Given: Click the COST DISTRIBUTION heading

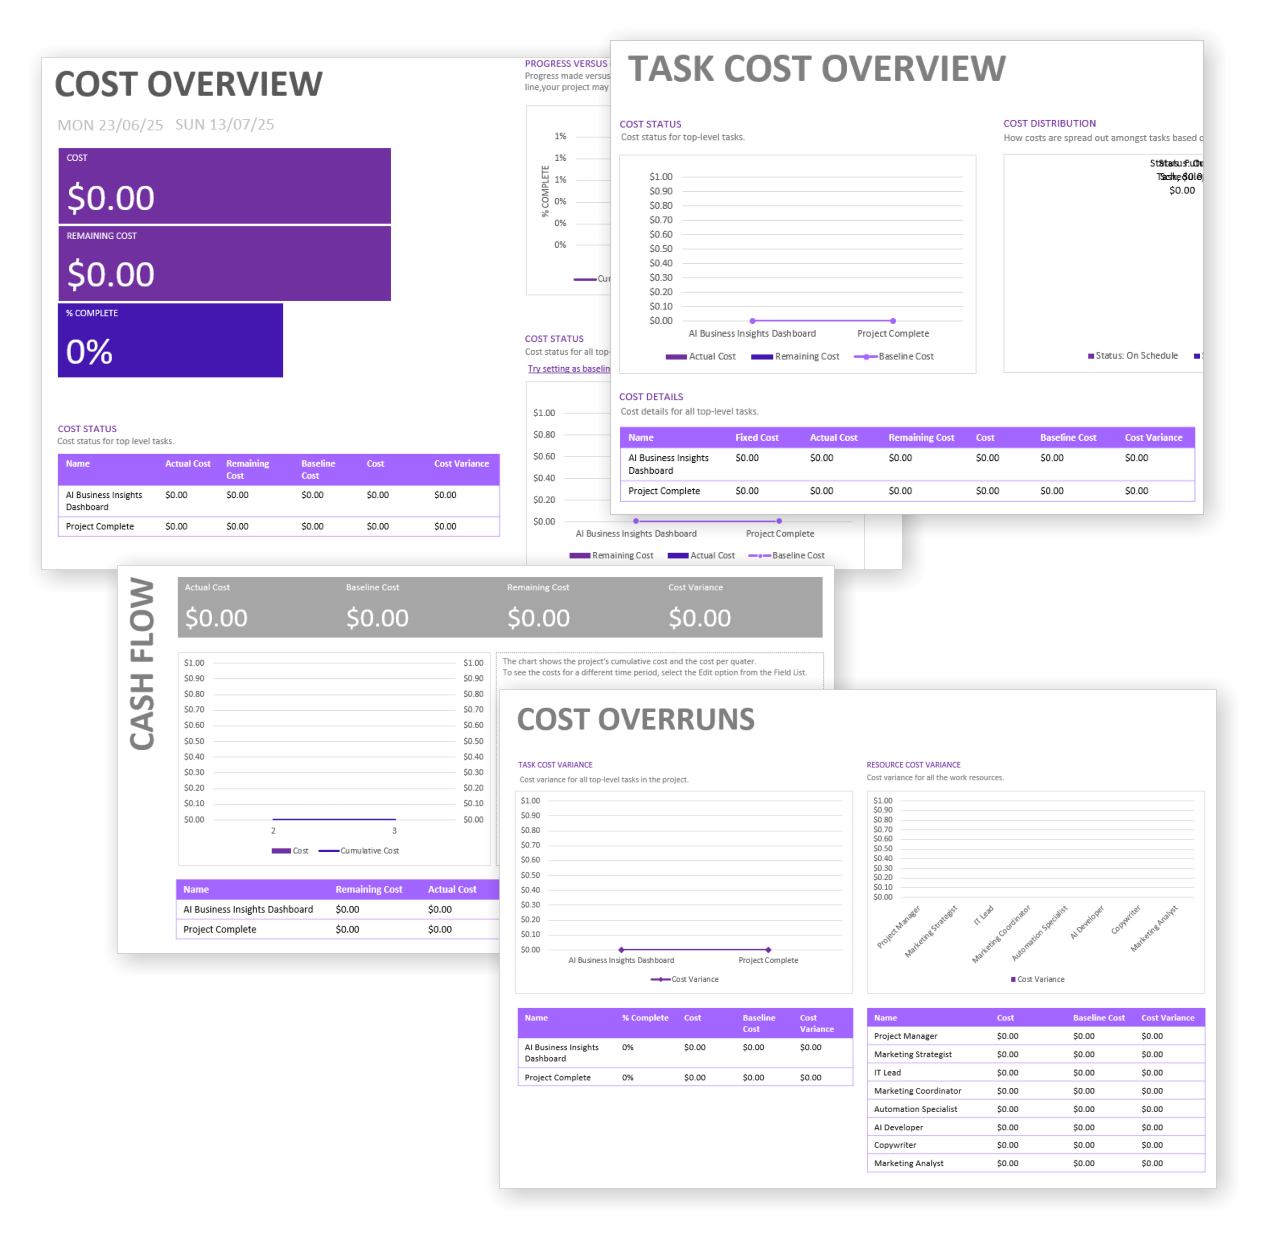Looking at the screenshot, I should (x=1049, y=124).
